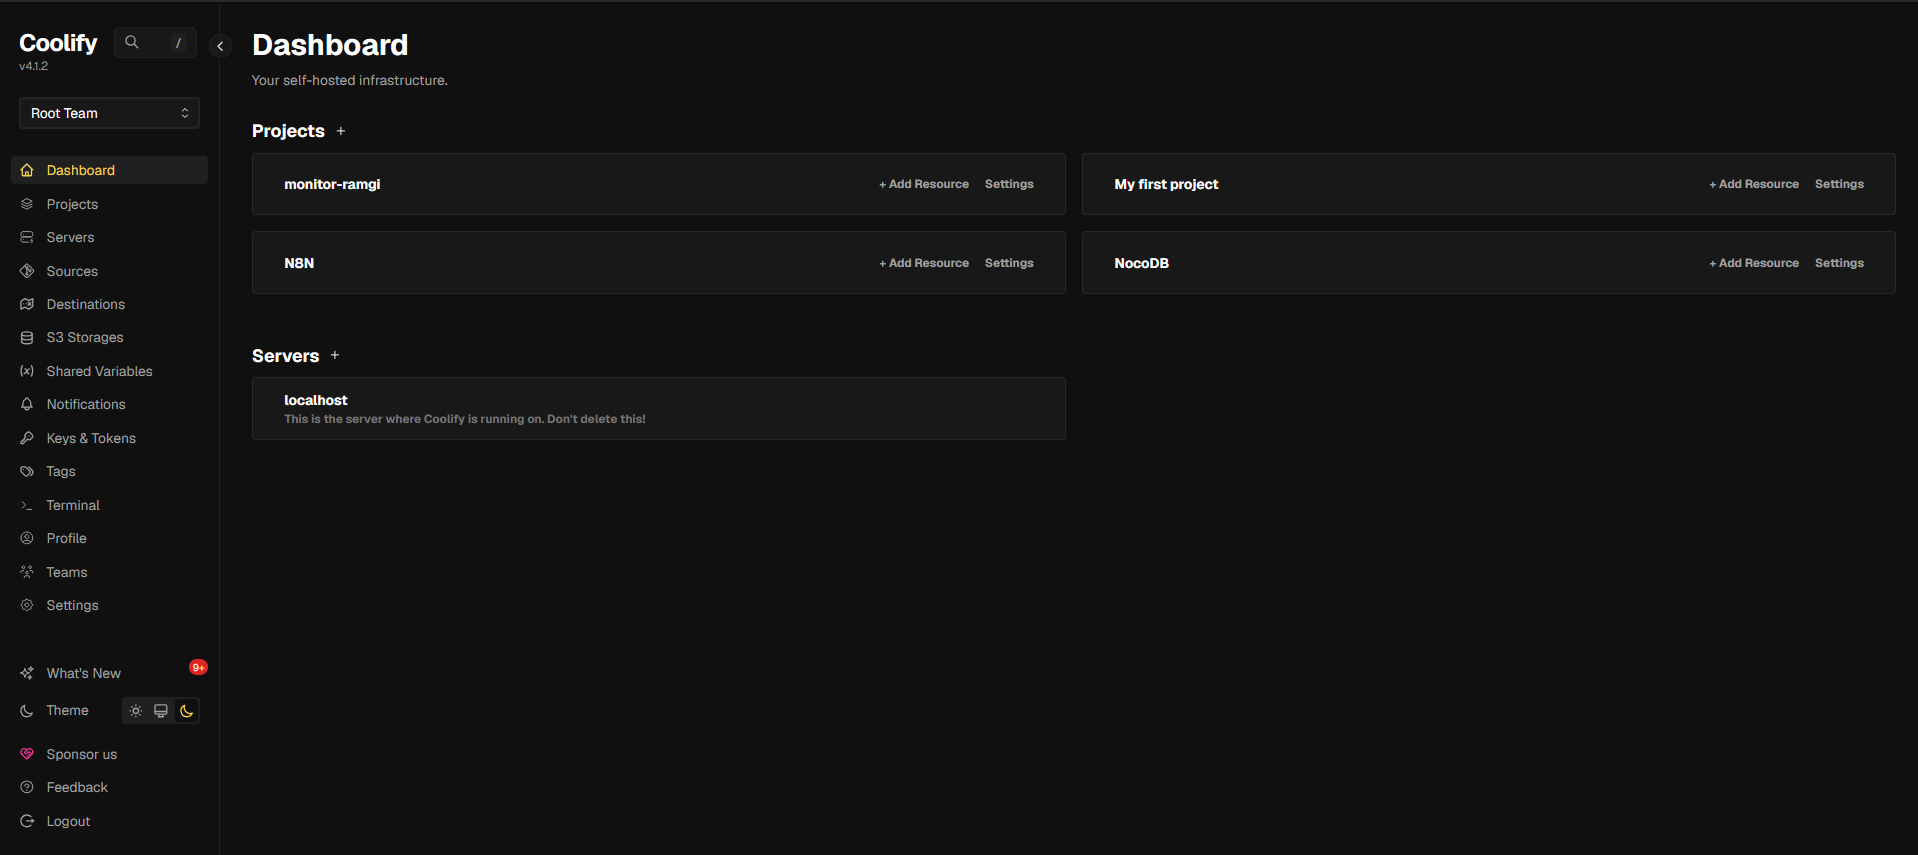
Task: Click the Feedback link text
Action: coord(77,787)
